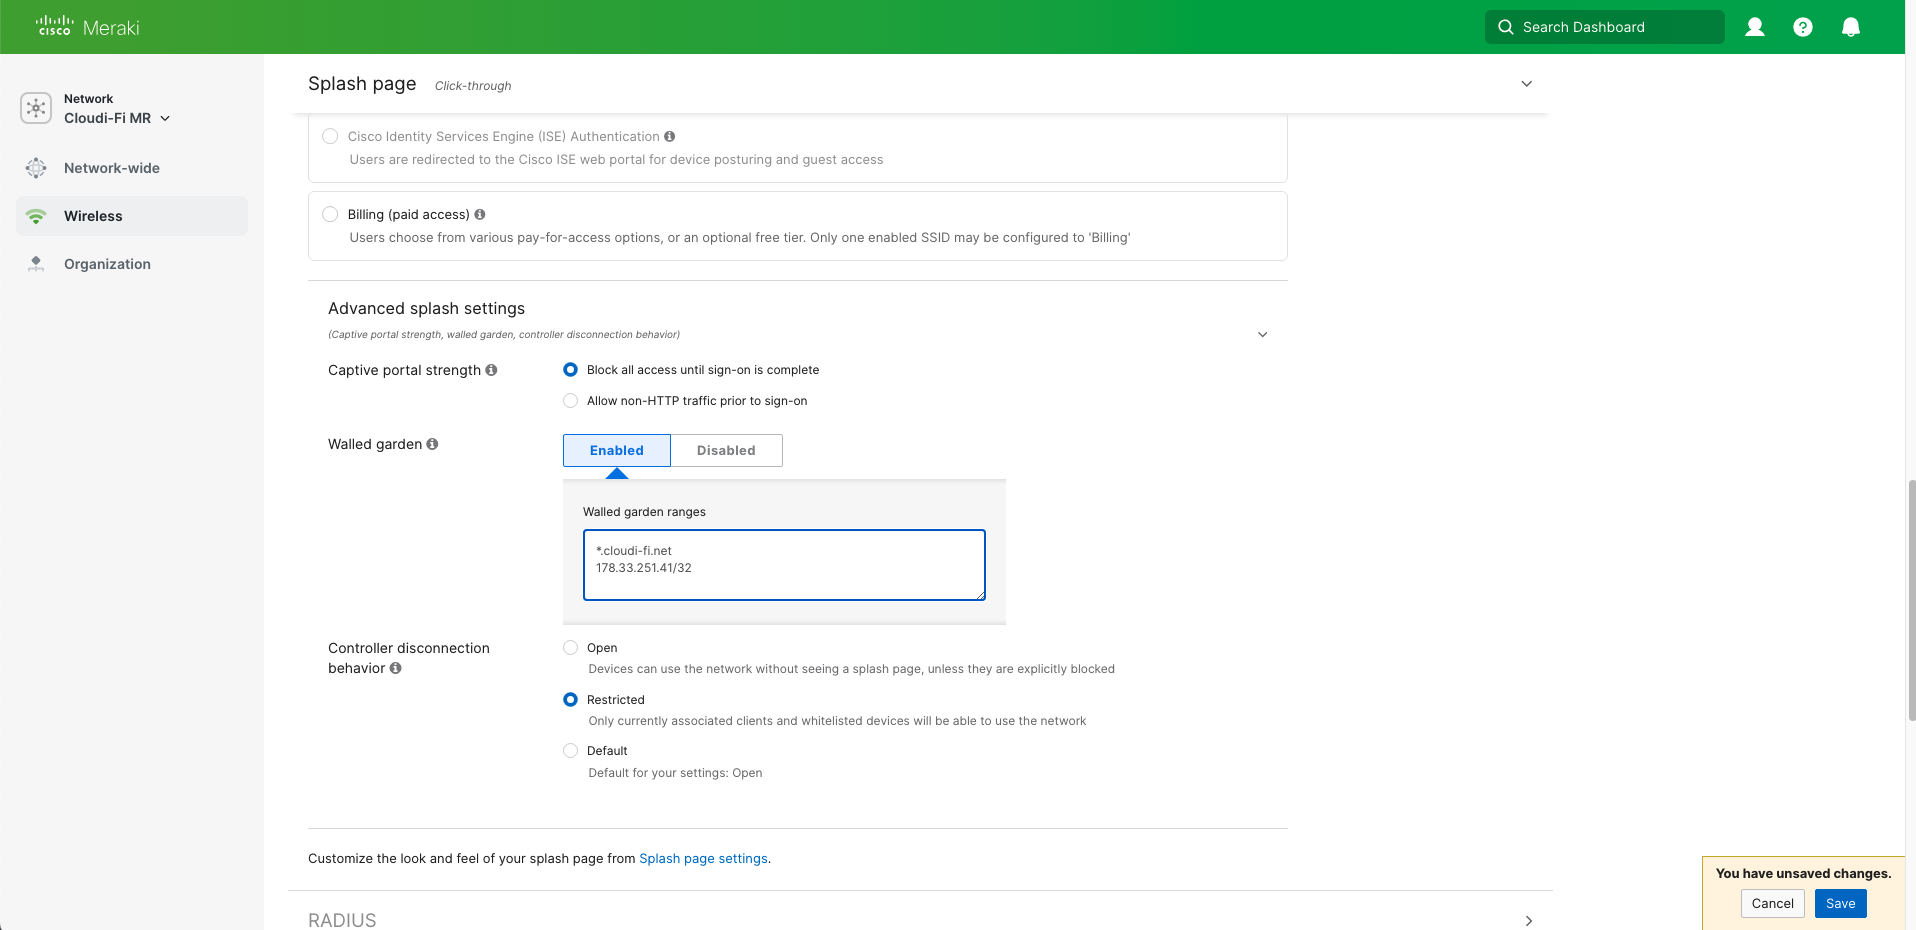Choose Allow non-HTTP traffic prior to sign-on
Viewport: 1916px width, 930px height.
[570, 401]
